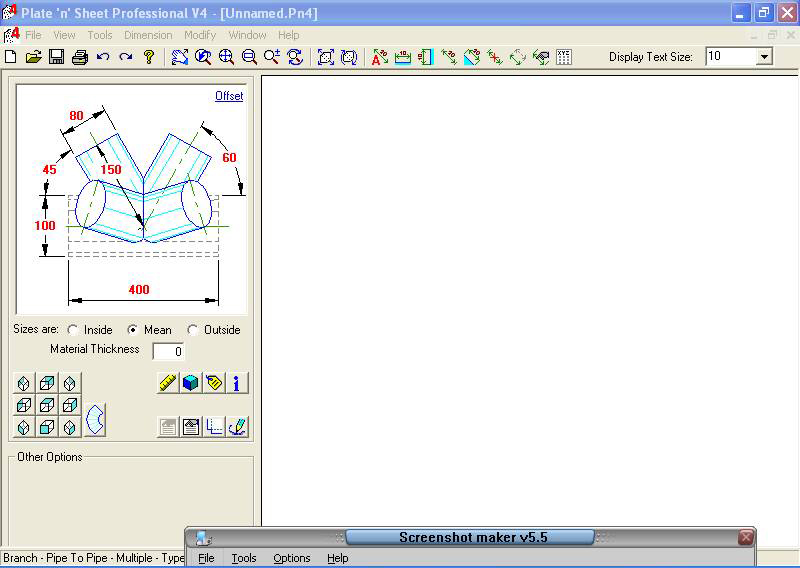Choose the front view cube with front face highlighted
Viewport: 800px width, 568px height.
[47, 427]
